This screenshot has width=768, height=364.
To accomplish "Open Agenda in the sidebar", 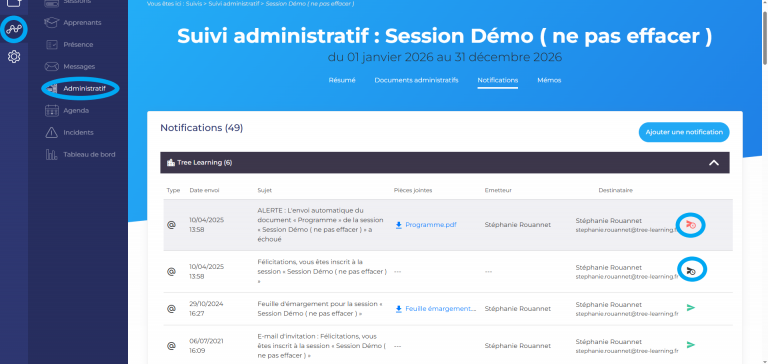I will [x=76, y=111].
